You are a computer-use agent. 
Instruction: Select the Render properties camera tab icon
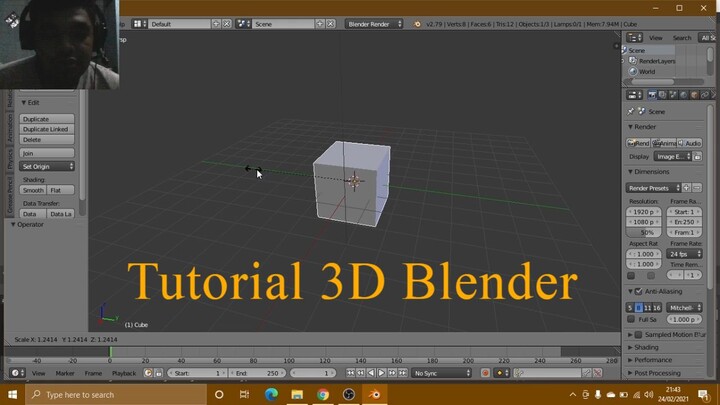[x=652, y=95]
